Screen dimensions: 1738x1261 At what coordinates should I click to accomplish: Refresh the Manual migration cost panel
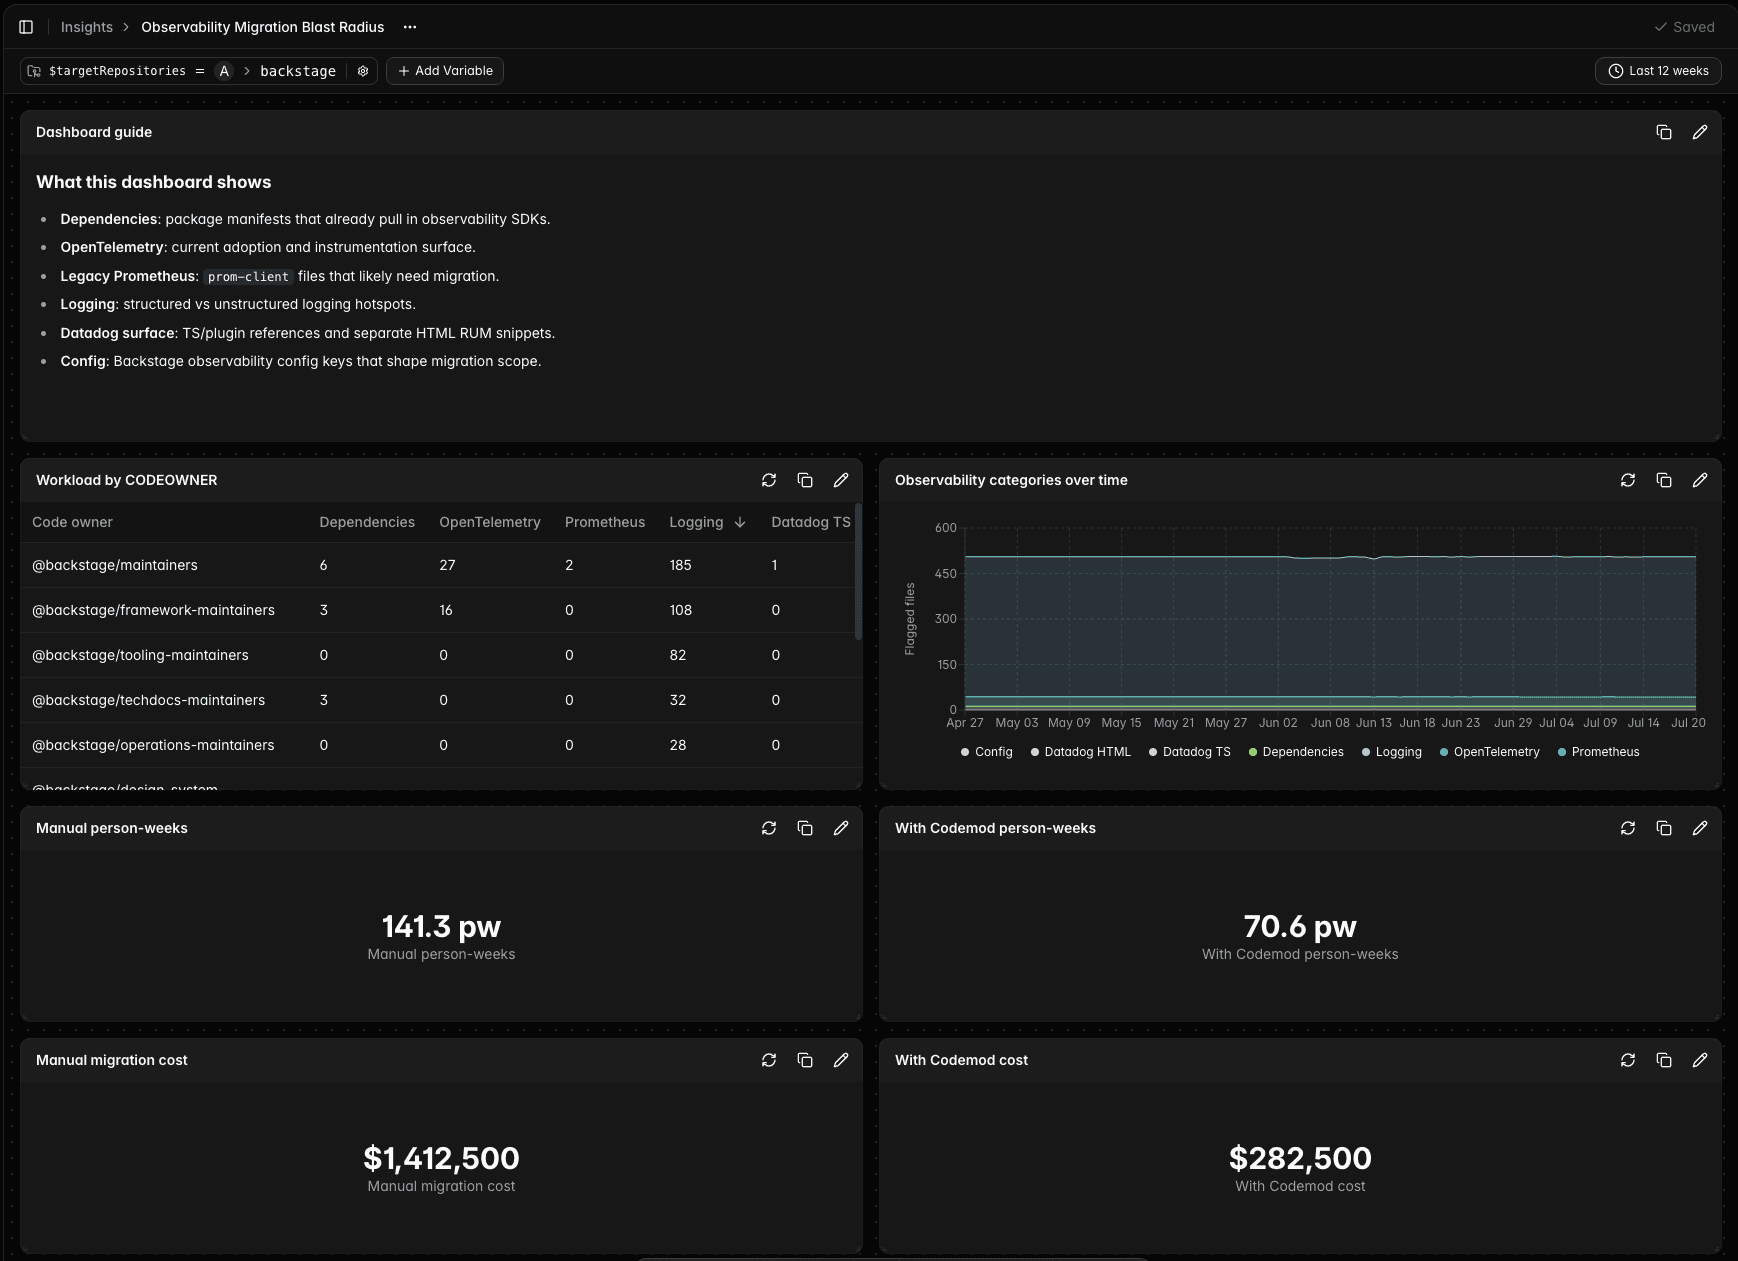769,1060
